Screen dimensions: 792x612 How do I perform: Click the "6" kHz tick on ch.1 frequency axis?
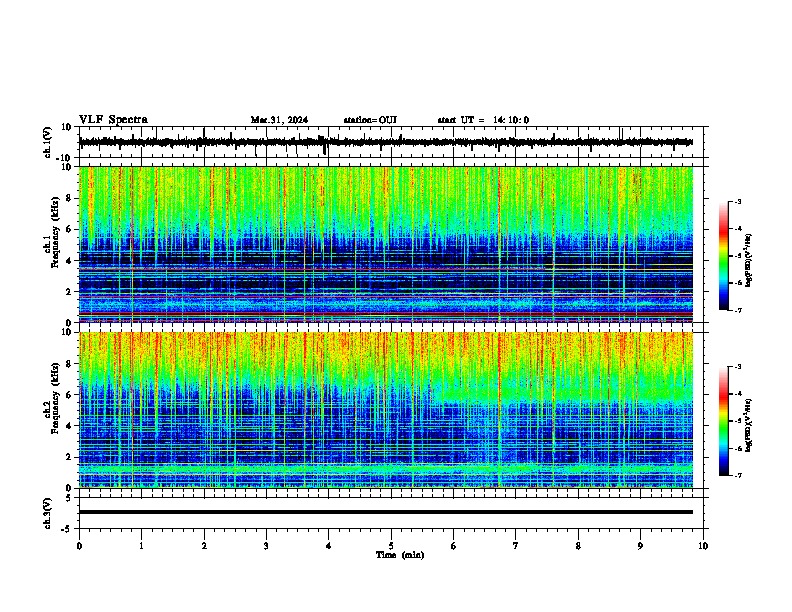point(69,230)
